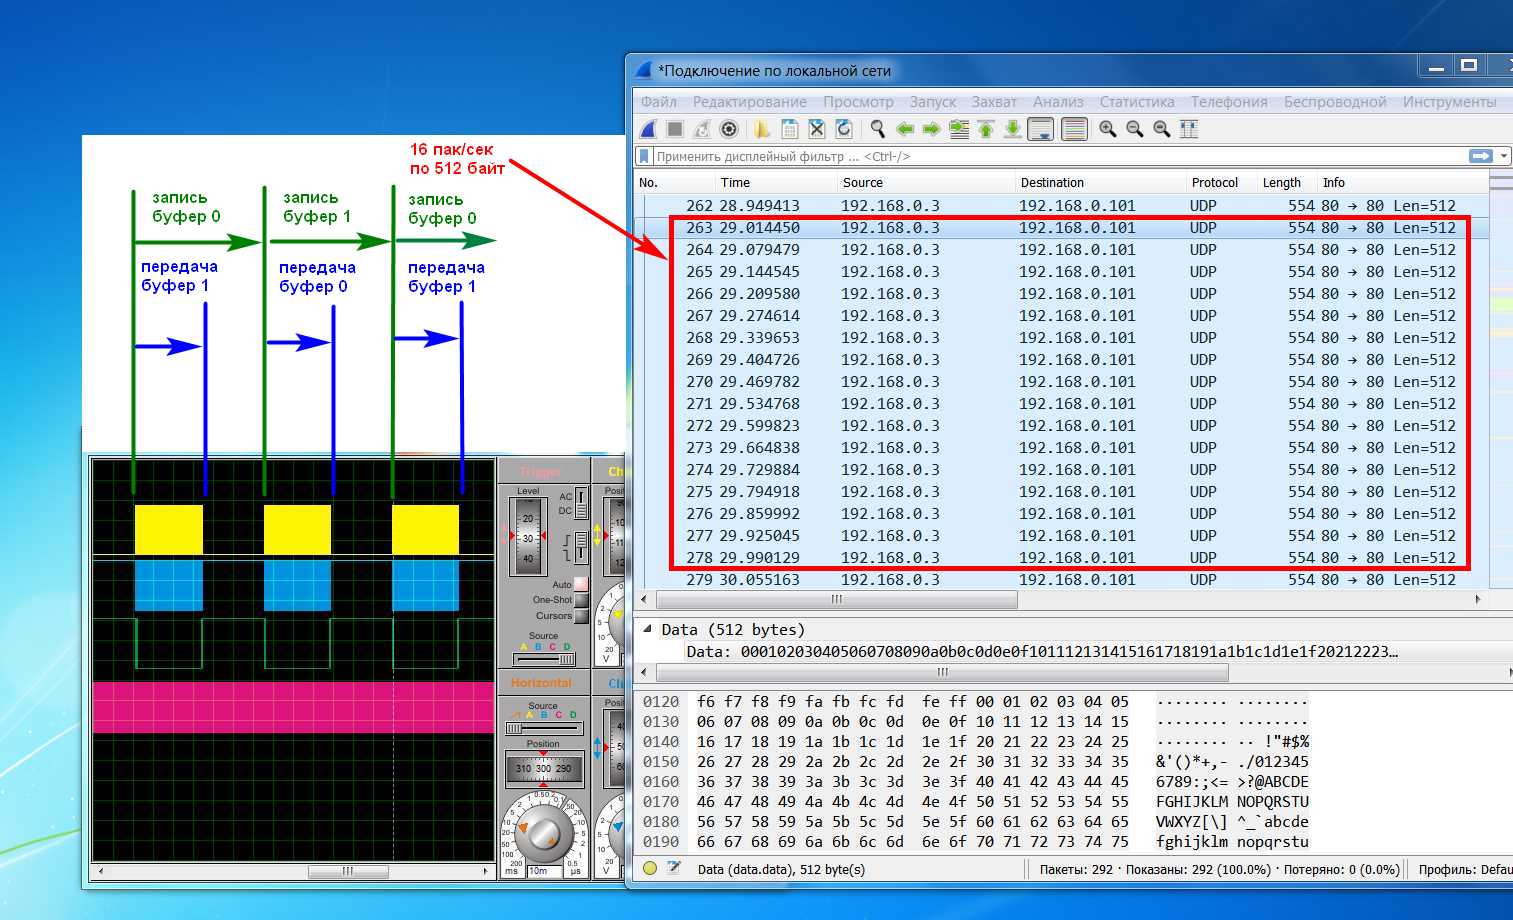
Task: Flip the AC/DC trigger coupling switch
Action: tap(581, 503)
